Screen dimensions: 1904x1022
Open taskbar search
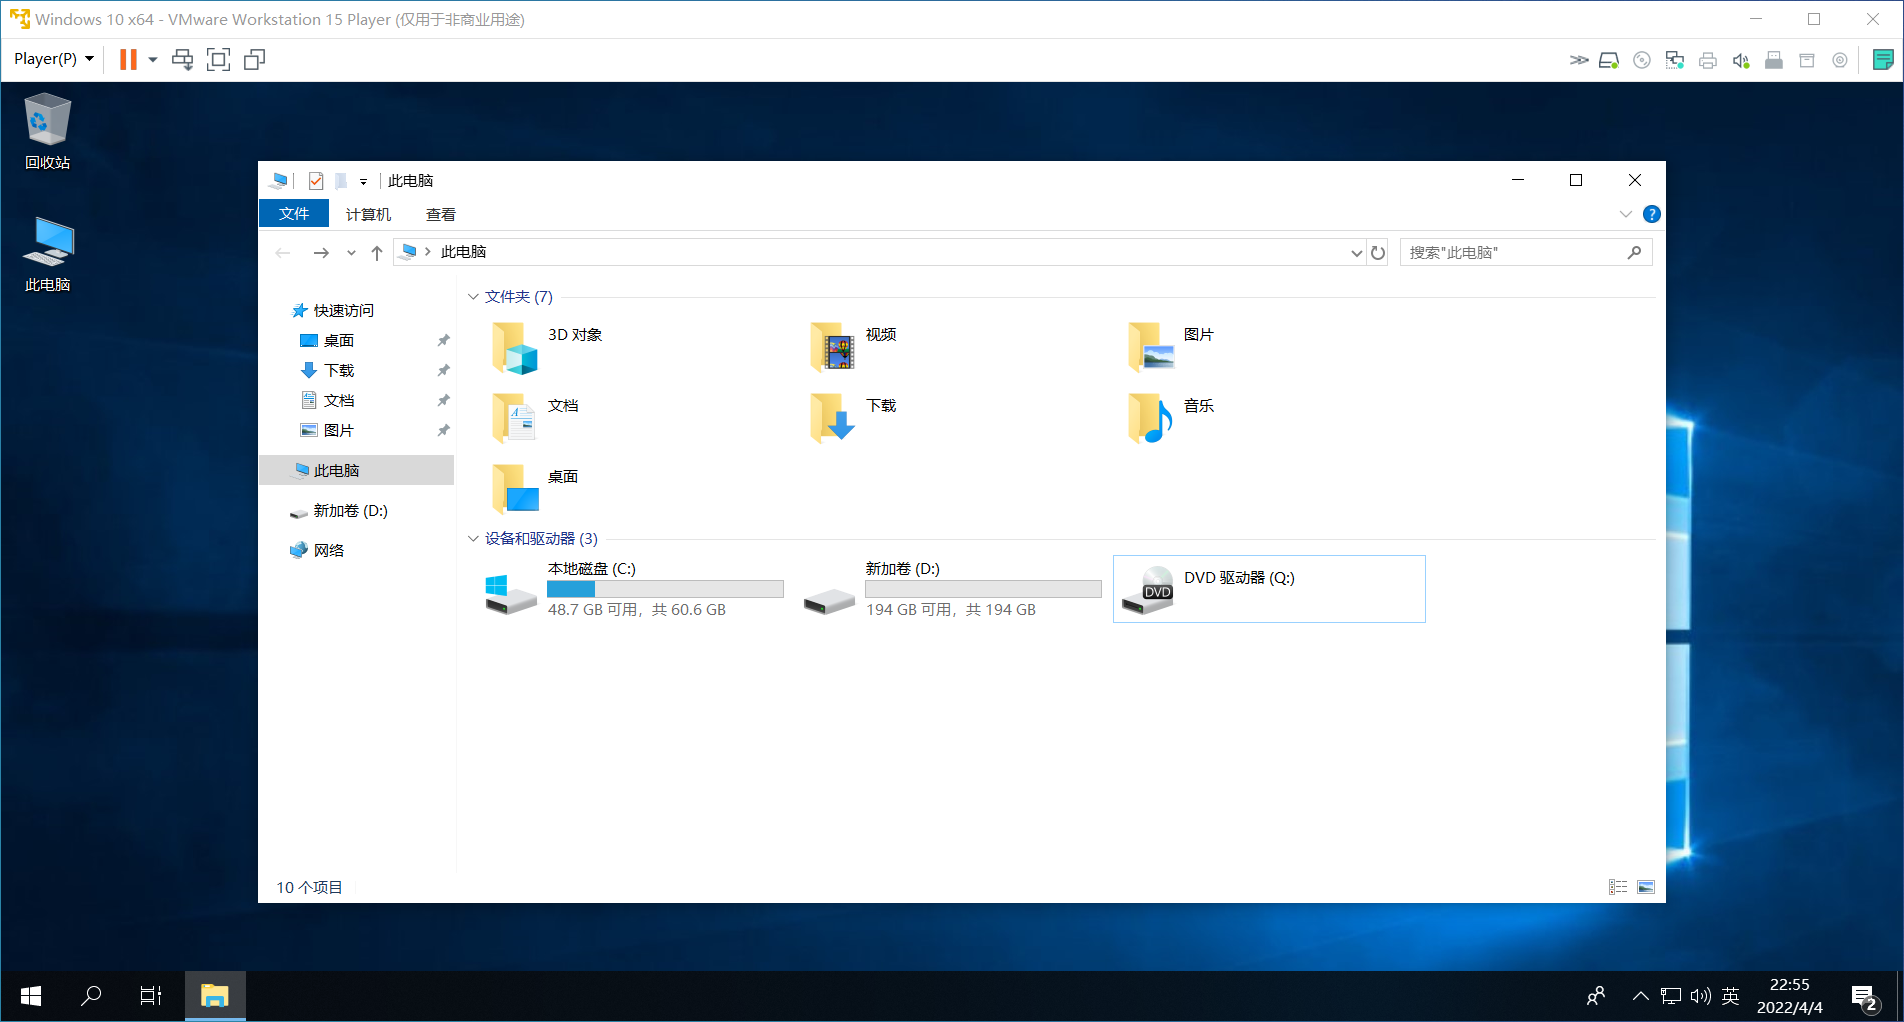[x=91, y=996]
